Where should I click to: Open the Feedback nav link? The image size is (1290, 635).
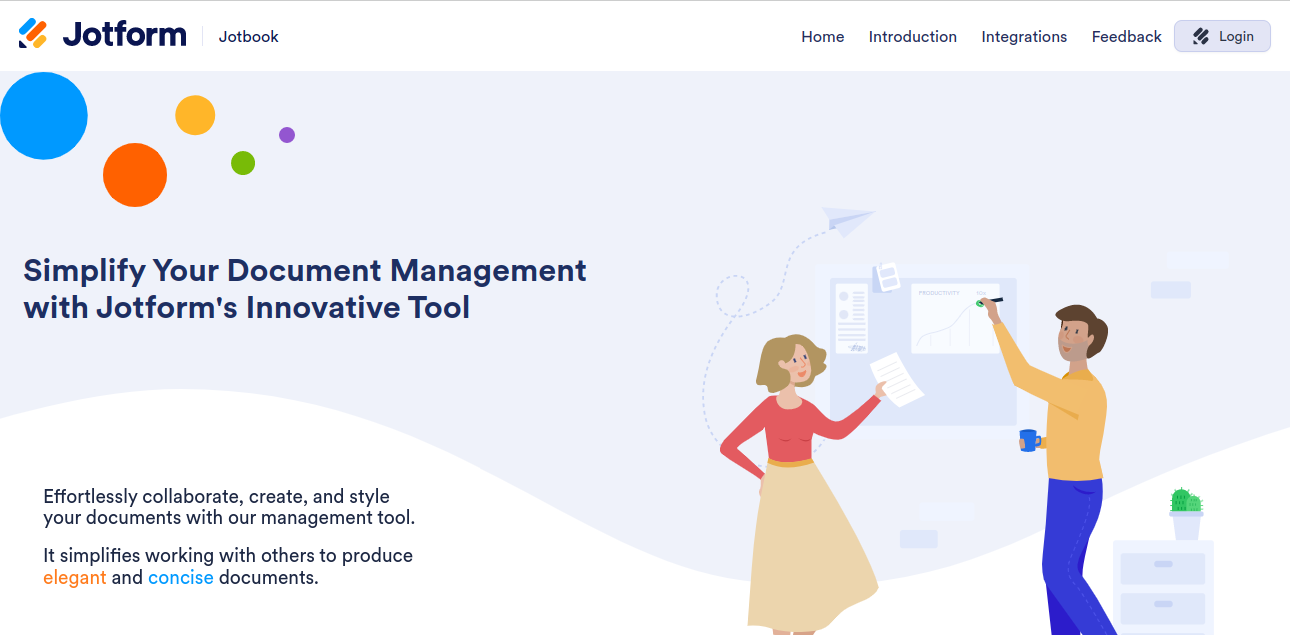pyautogui.click(x=1127, y=37)
